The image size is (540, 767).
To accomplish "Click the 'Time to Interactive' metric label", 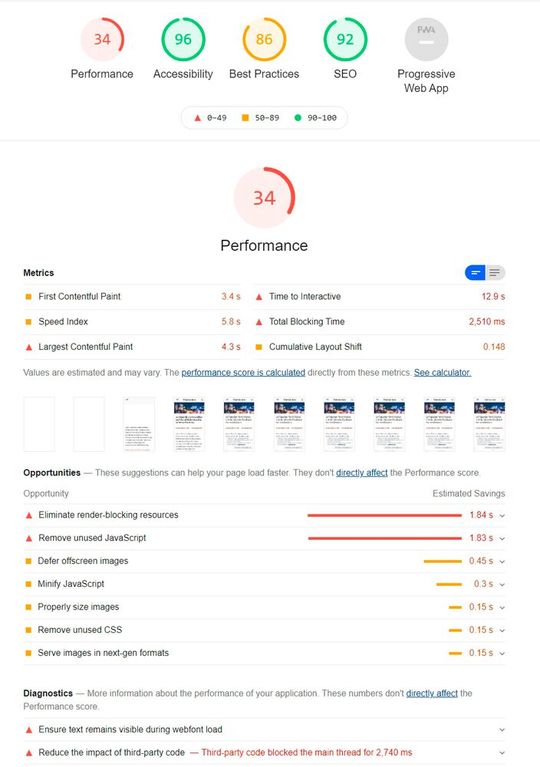I will tap(305, 296).
